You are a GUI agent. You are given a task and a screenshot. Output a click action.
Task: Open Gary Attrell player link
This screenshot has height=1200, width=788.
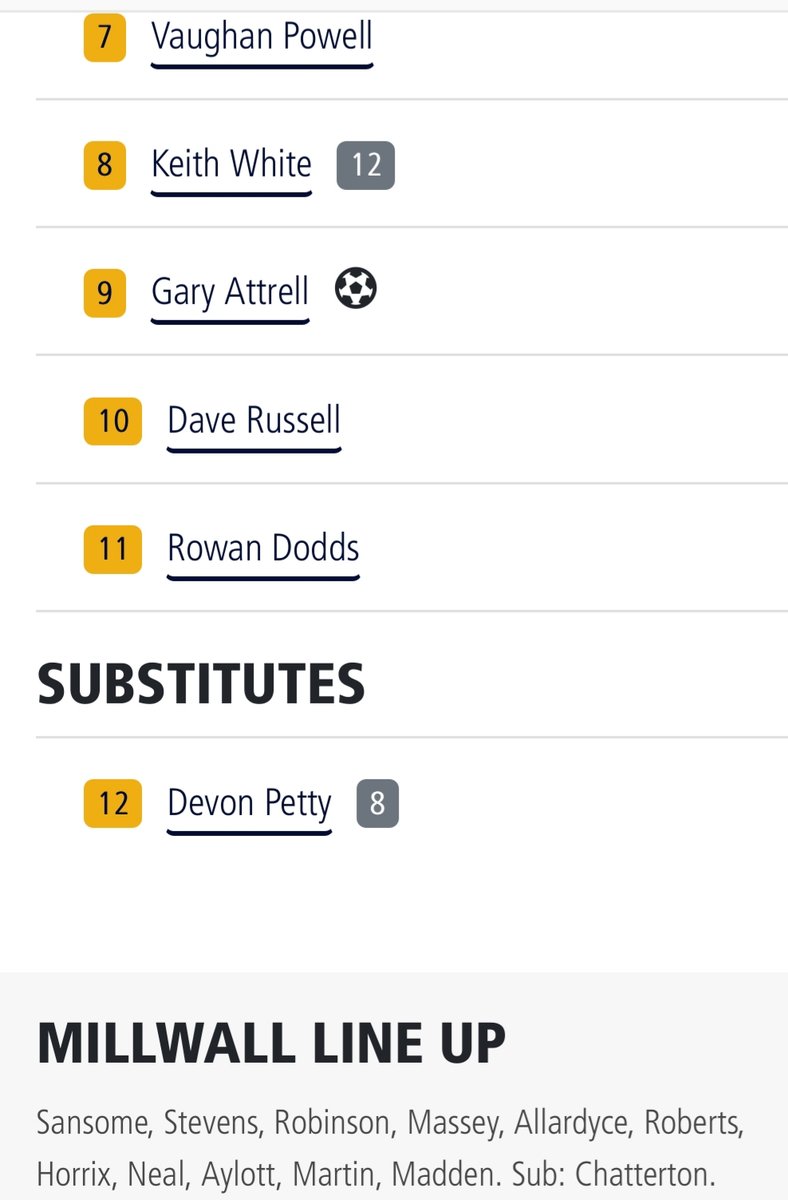[x=230, y=292]
